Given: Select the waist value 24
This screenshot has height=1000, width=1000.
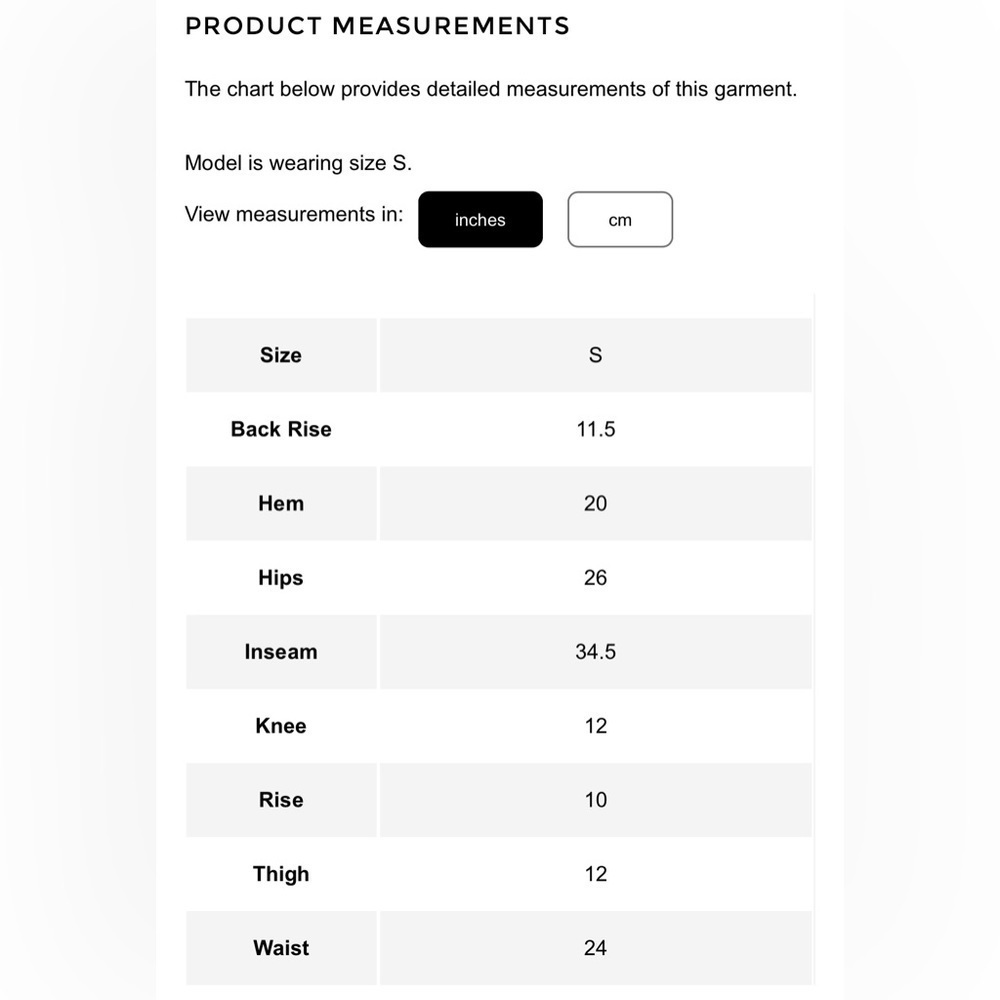Looking at the screenshot, I should point(596,948).
